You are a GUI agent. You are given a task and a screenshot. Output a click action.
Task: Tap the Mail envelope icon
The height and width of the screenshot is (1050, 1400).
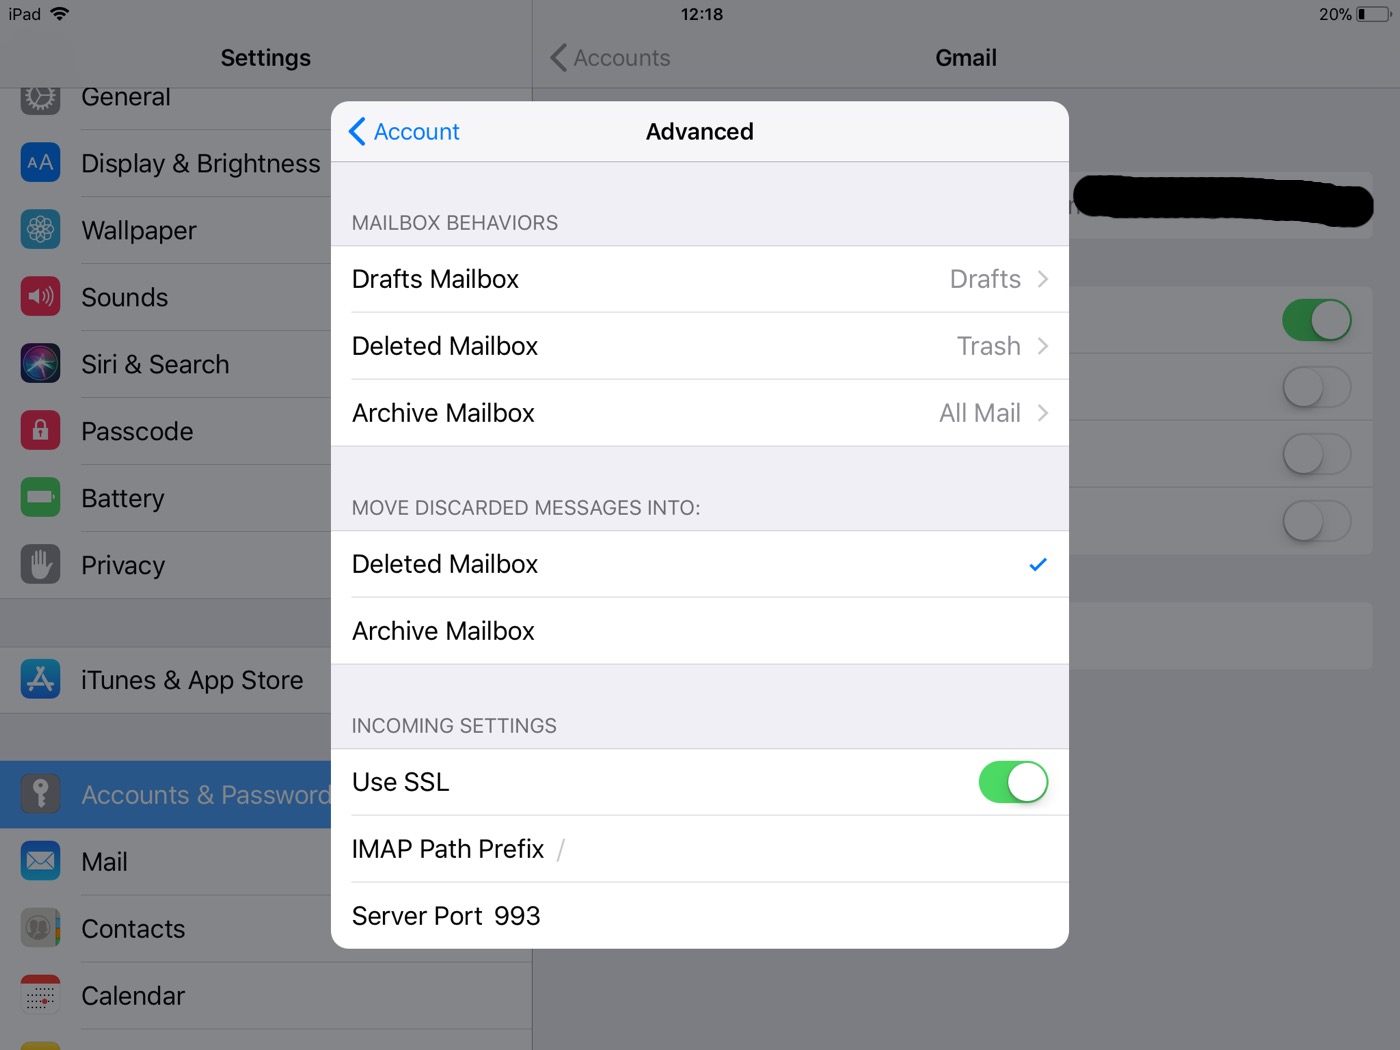[40, 862]
